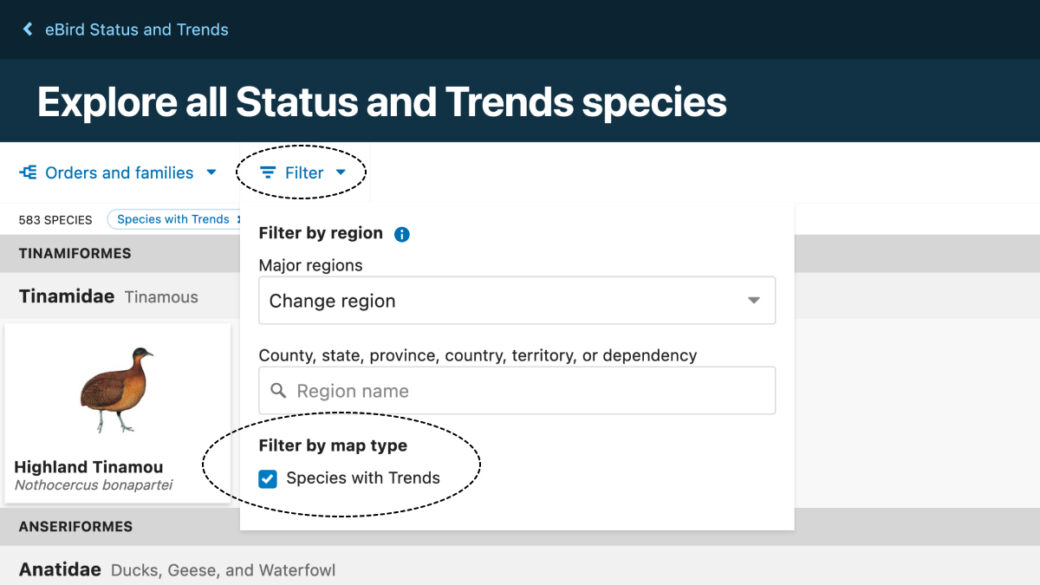Open the Change region dropdown
This screenshot has height=585, width=1040.
tap(516, 300)
